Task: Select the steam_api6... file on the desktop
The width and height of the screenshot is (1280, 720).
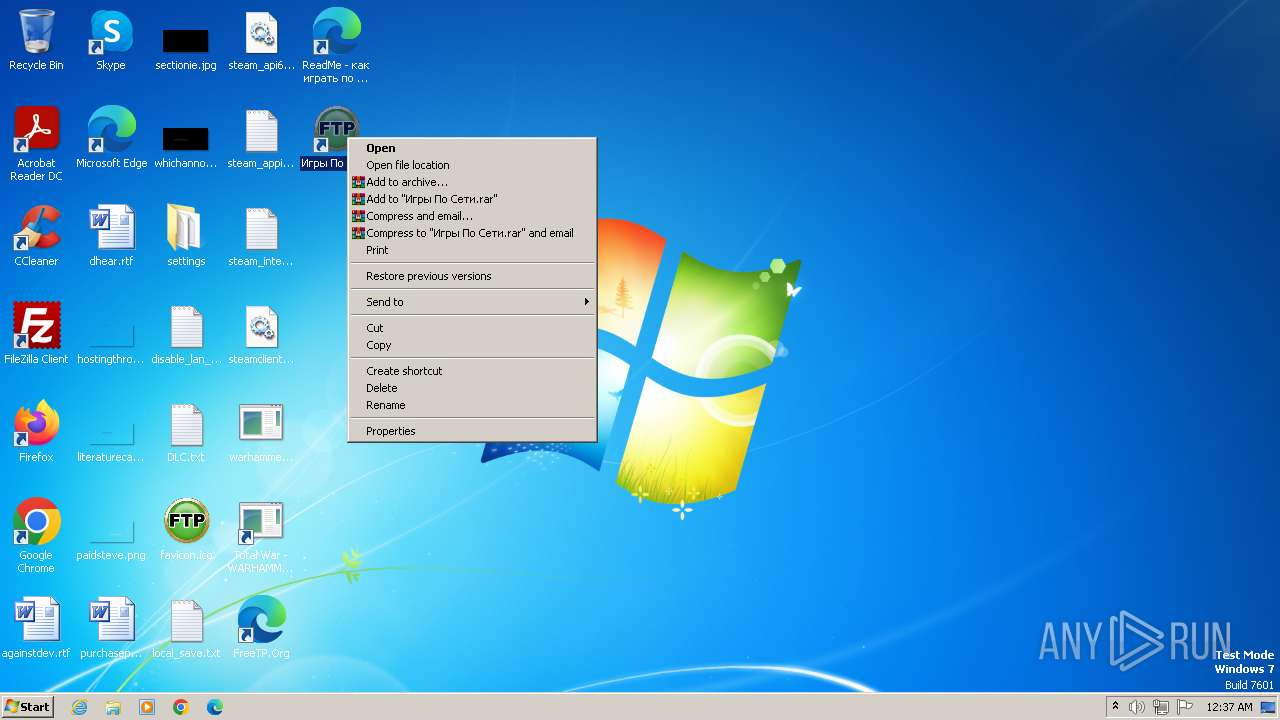Action: [261, 40]
